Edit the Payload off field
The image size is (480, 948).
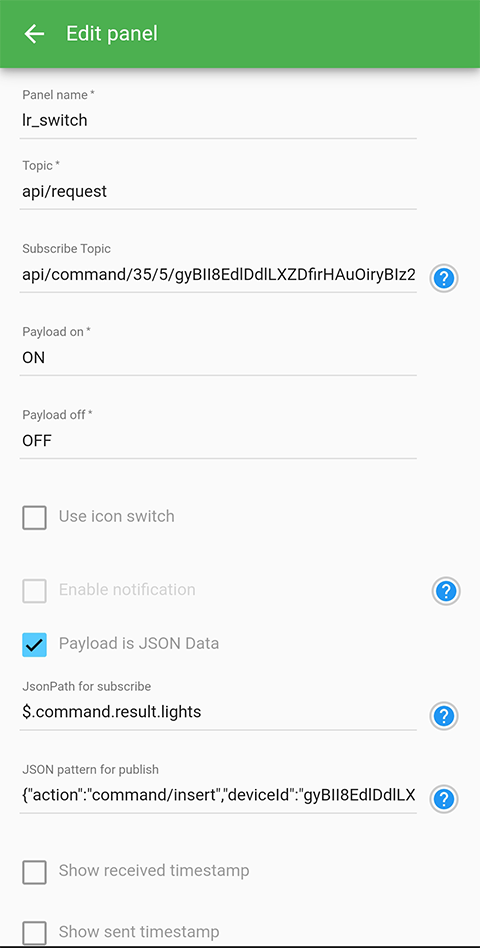pyautogui.click(x=218, y=441)
